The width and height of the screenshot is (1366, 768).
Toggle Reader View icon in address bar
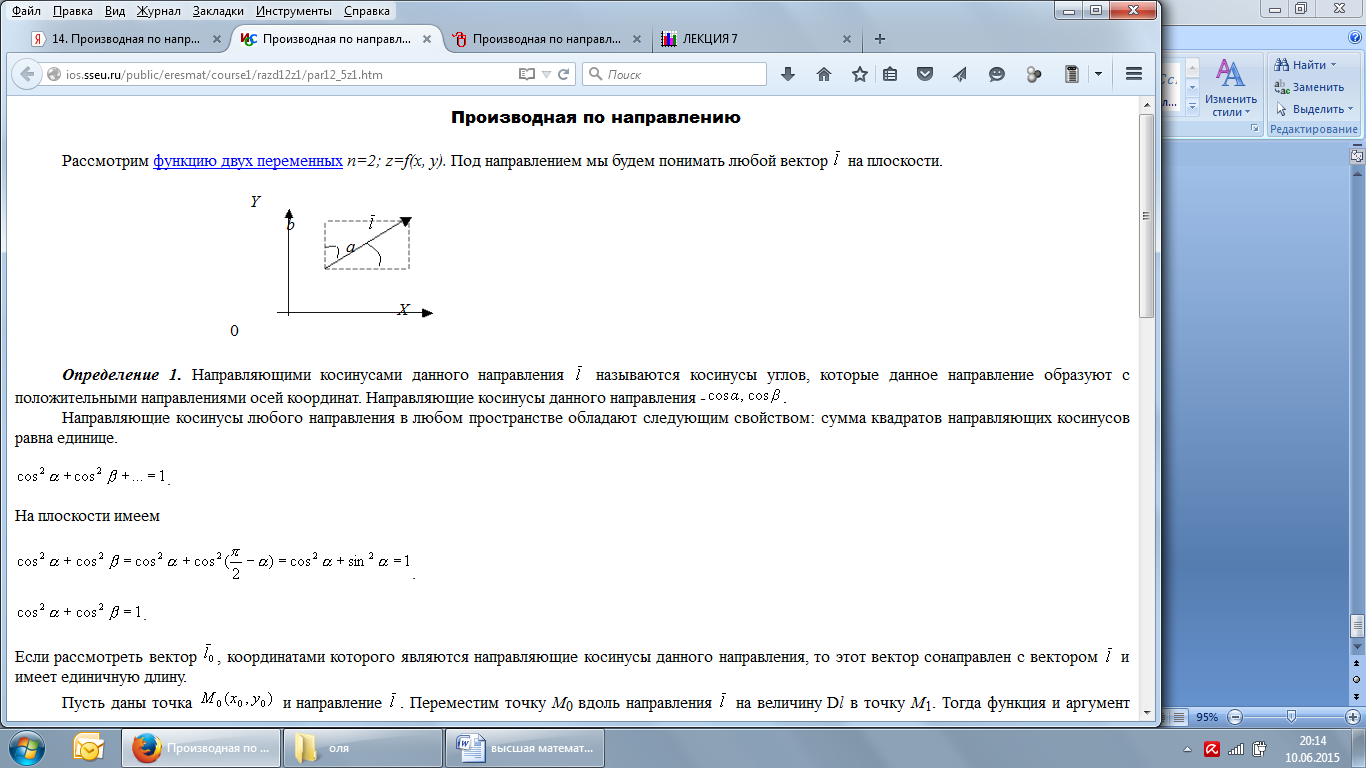(x=527, y=74)
